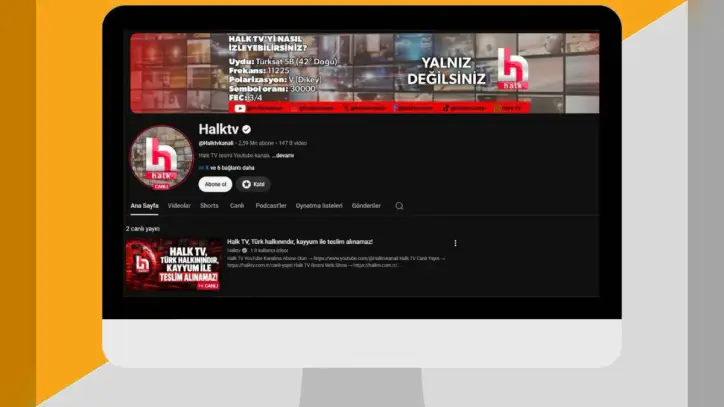
Task: Click the Halktv name under video title
Action: tap(234, 250)
